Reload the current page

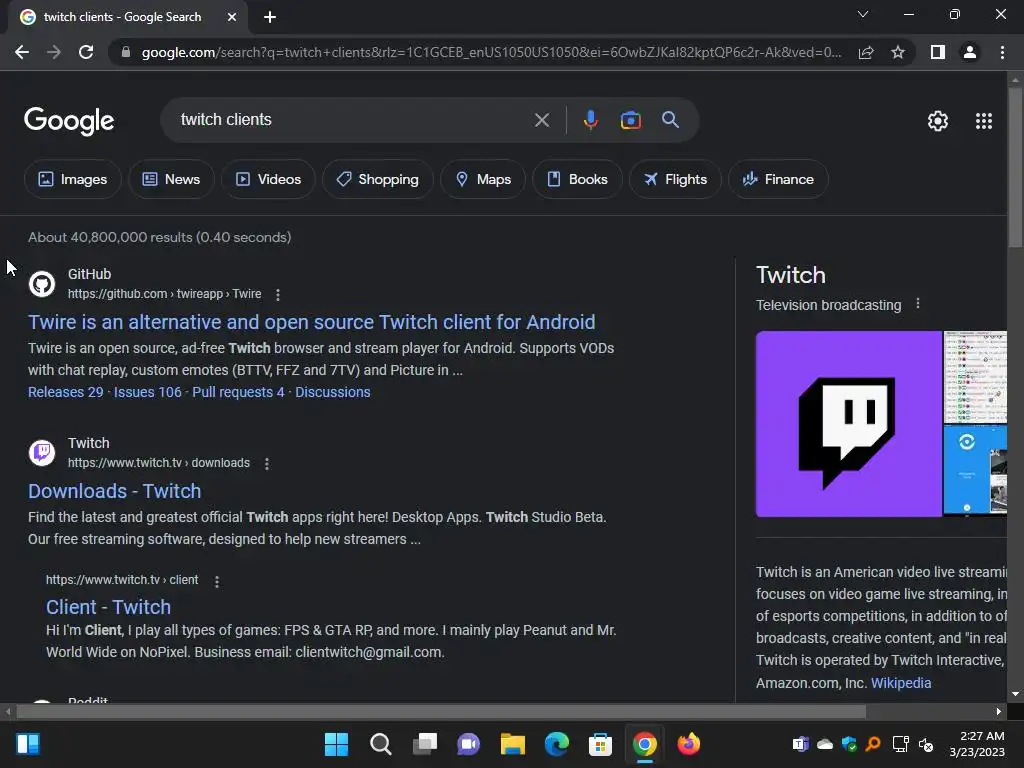86,52
